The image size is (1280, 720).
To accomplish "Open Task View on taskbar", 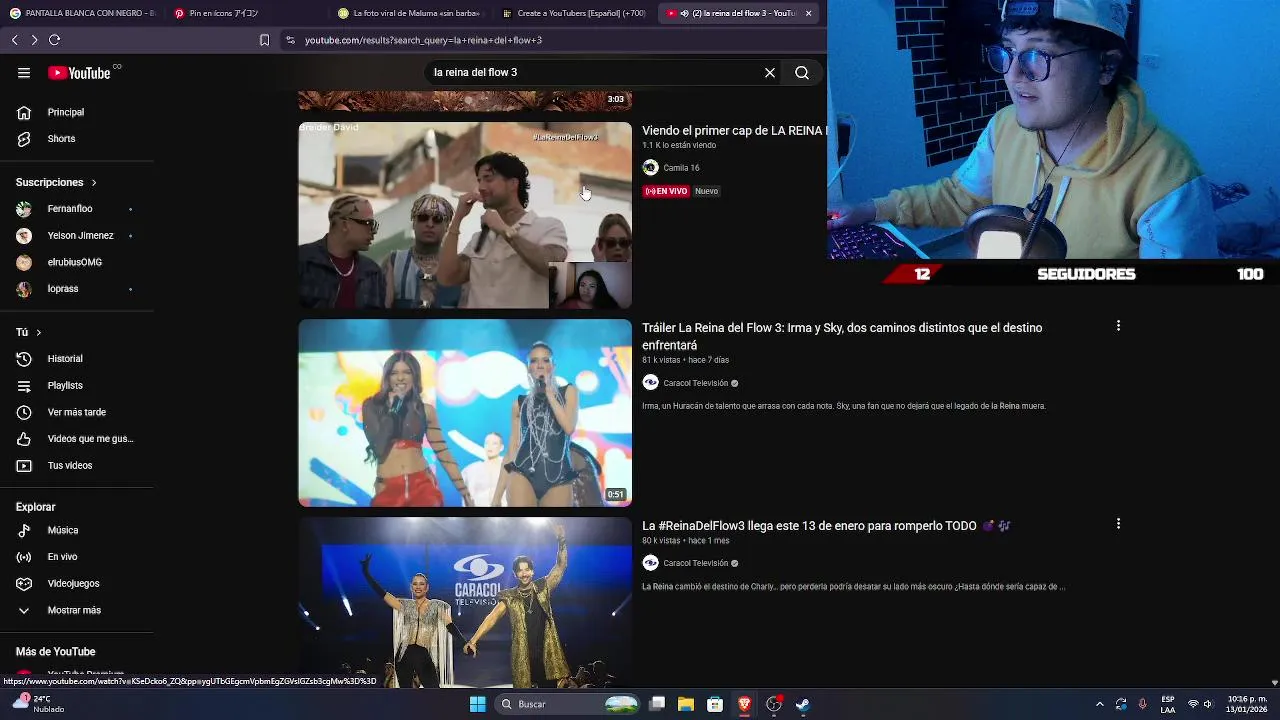I will click(x=657, y=704).
